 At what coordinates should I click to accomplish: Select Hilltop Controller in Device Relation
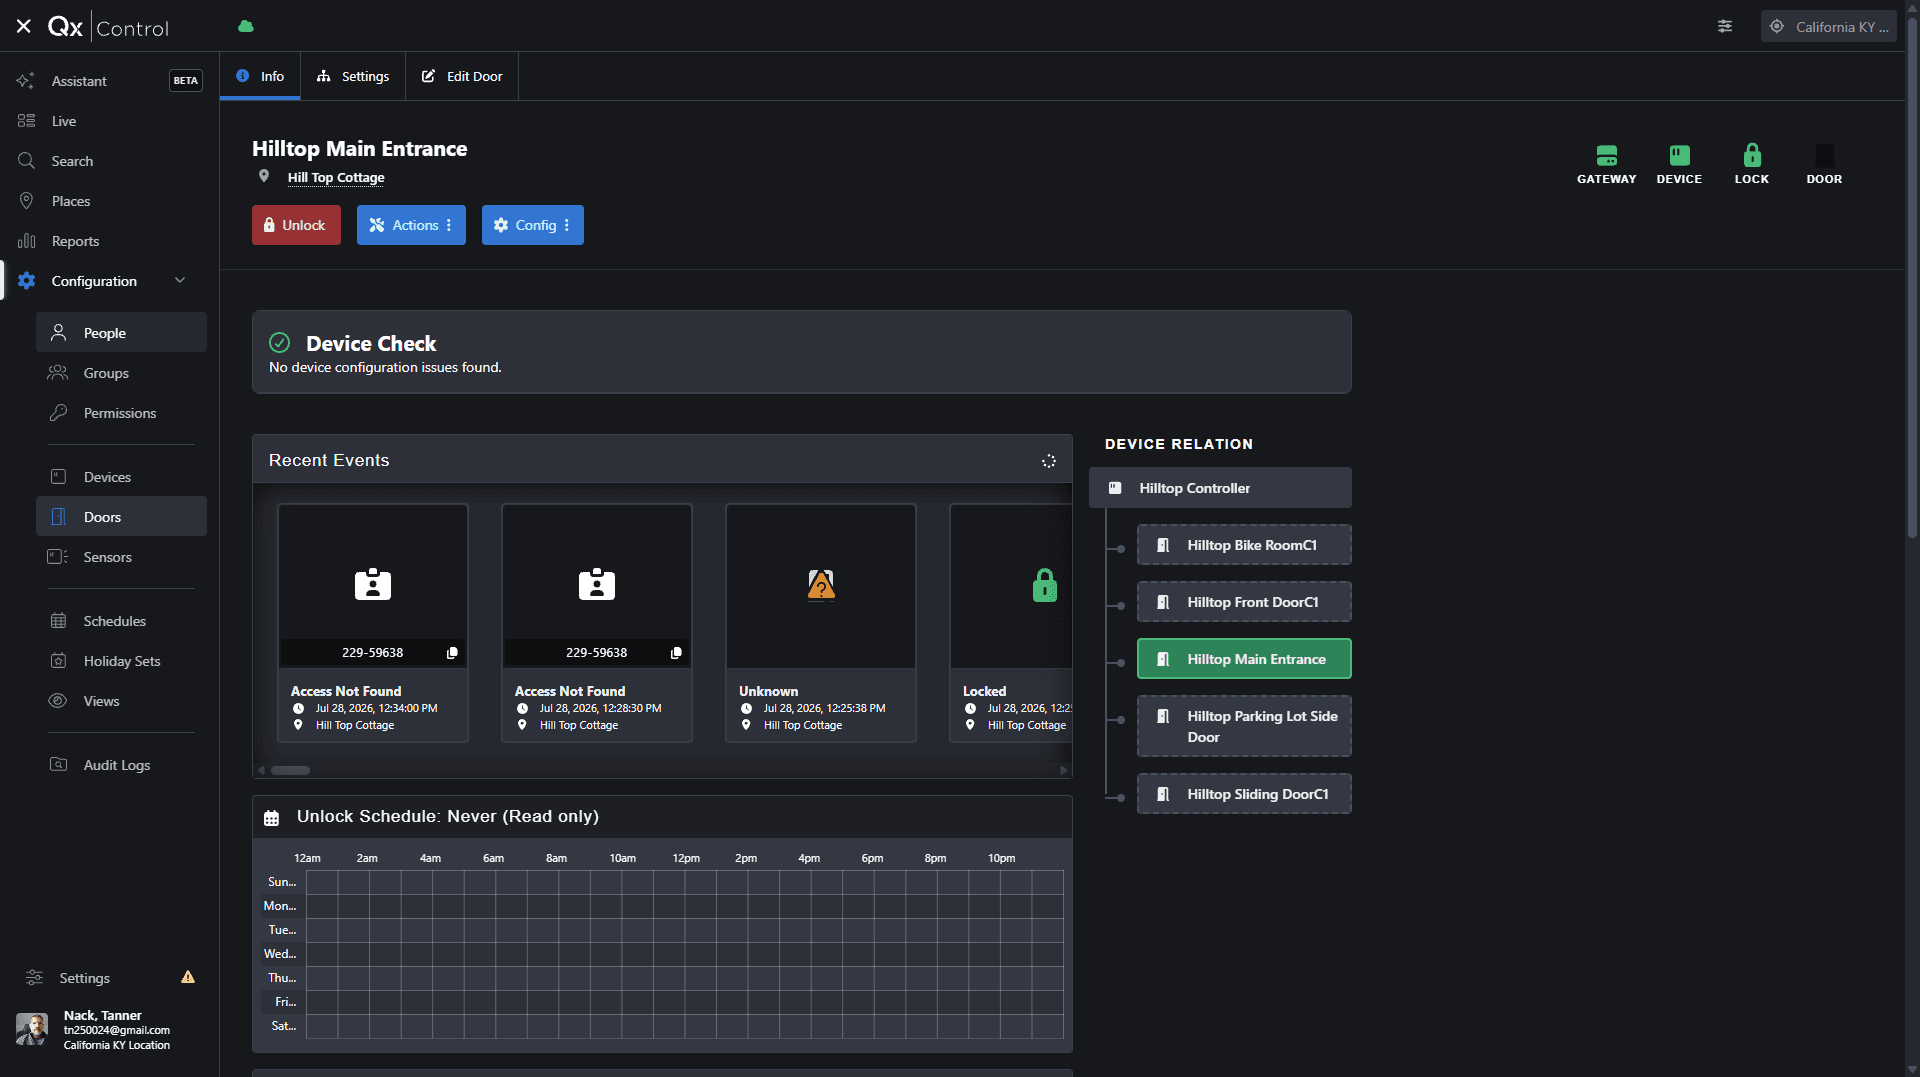(x=1220, y=488)
